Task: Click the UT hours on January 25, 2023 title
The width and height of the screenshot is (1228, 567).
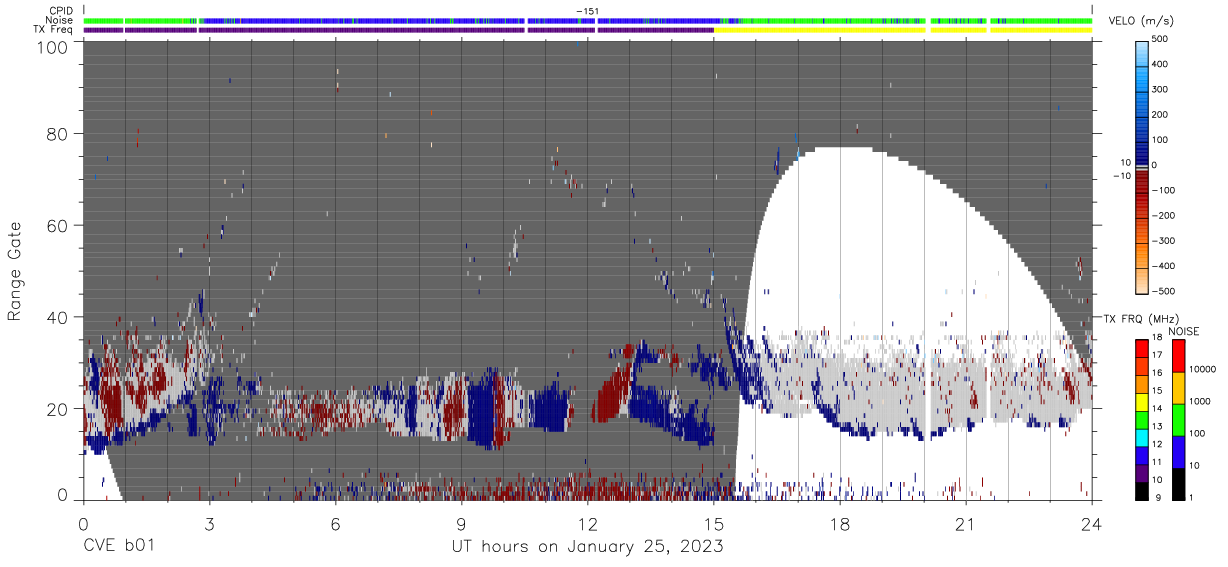Action: (x=586, y=547)
